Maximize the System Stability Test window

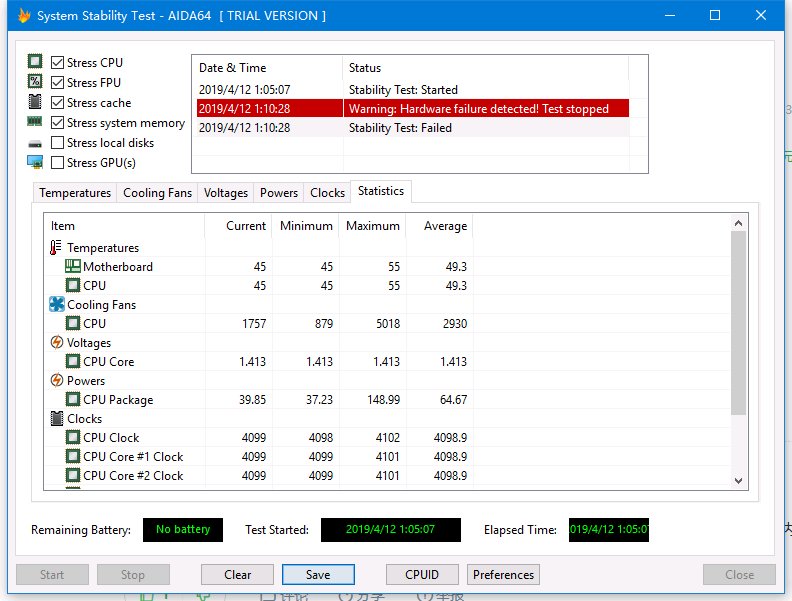coord(715,15)
